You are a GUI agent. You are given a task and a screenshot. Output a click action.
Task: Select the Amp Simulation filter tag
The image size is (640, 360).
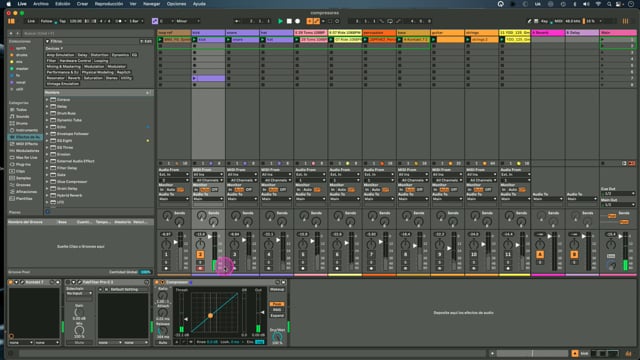[60, 55]
